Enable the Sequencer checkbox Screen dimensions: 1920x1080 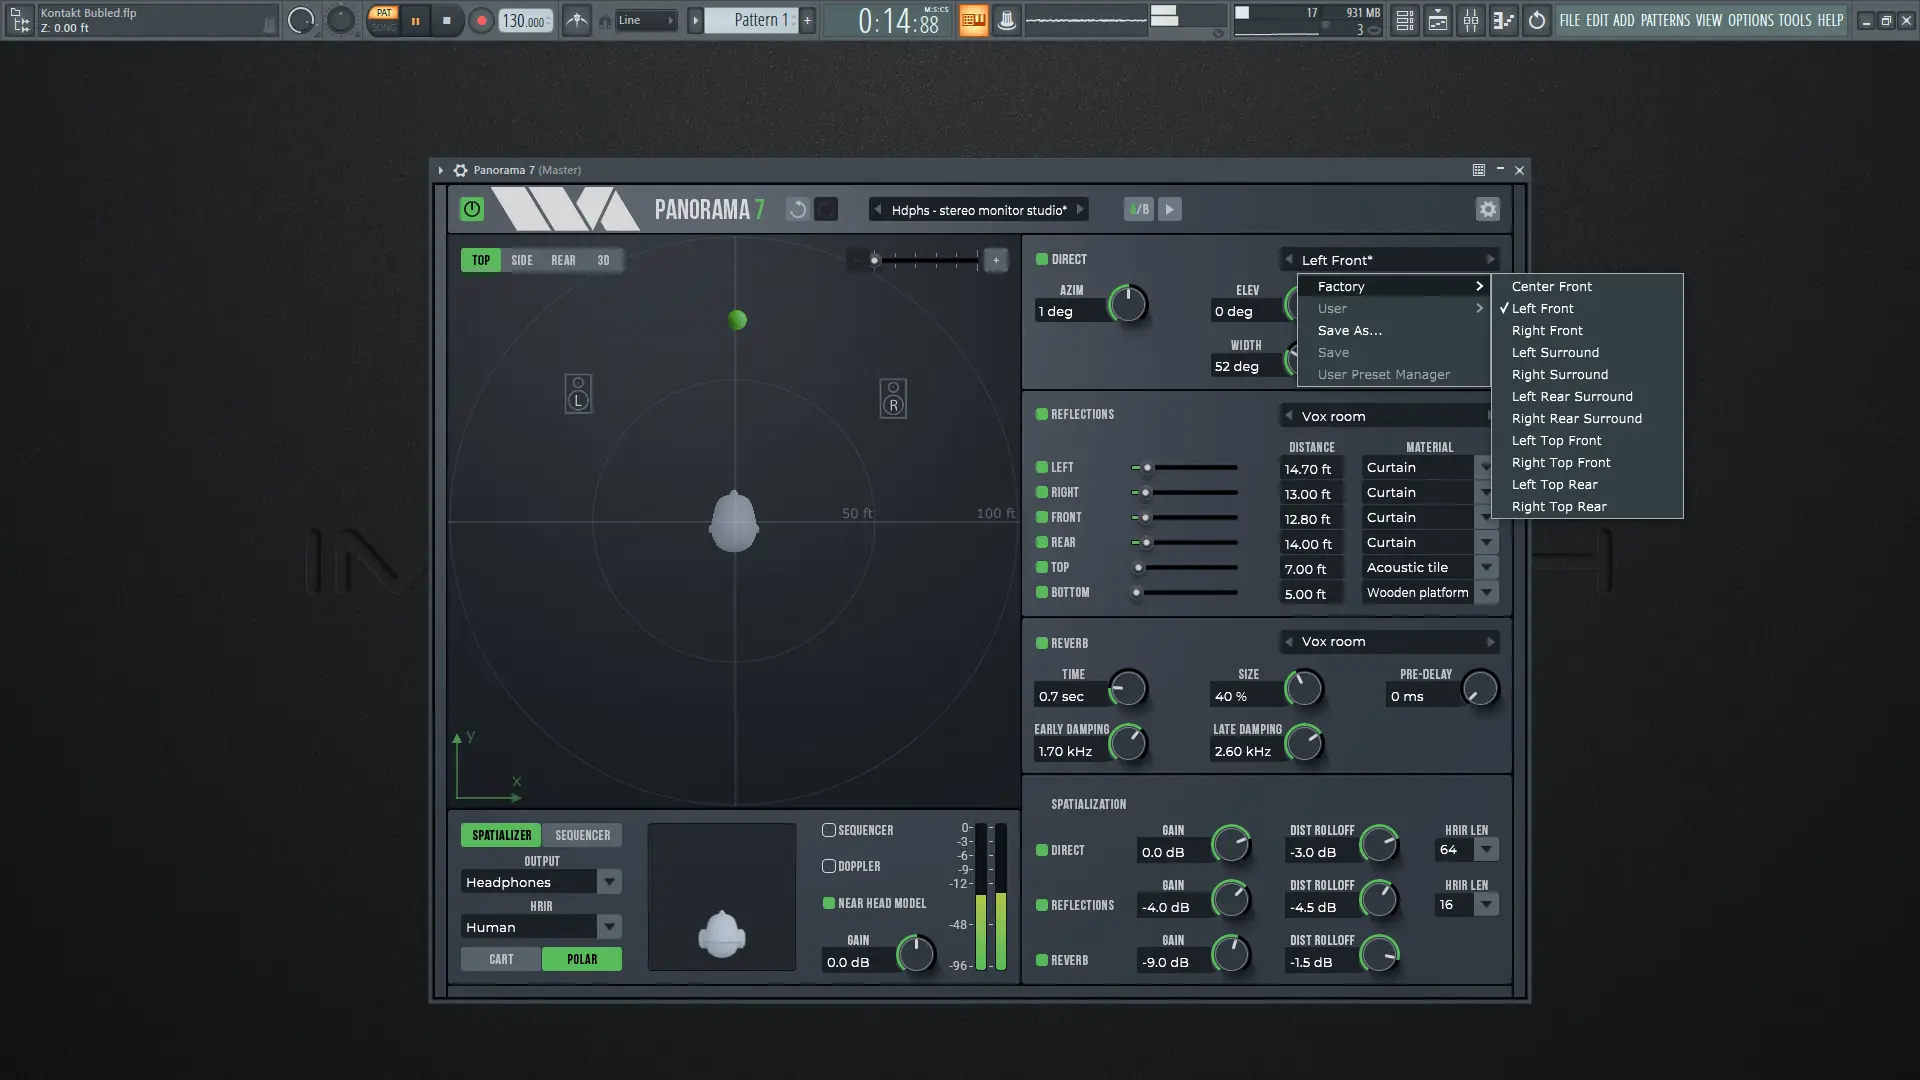coord(829,829)
